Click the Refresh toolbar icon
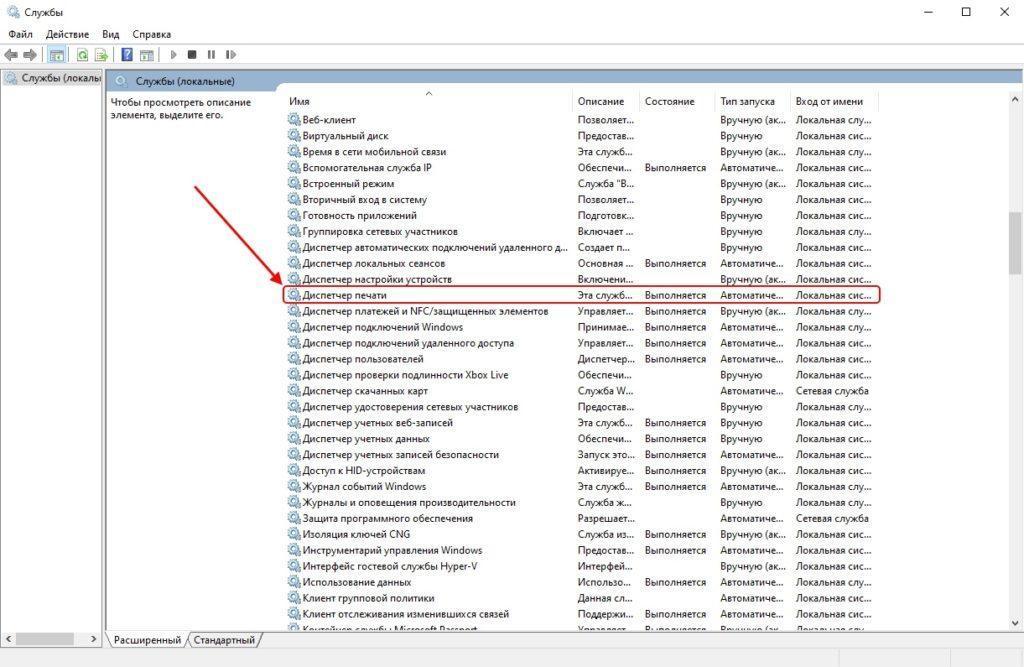This screenshot has height=667, width=1024. [x=82, y=55]
